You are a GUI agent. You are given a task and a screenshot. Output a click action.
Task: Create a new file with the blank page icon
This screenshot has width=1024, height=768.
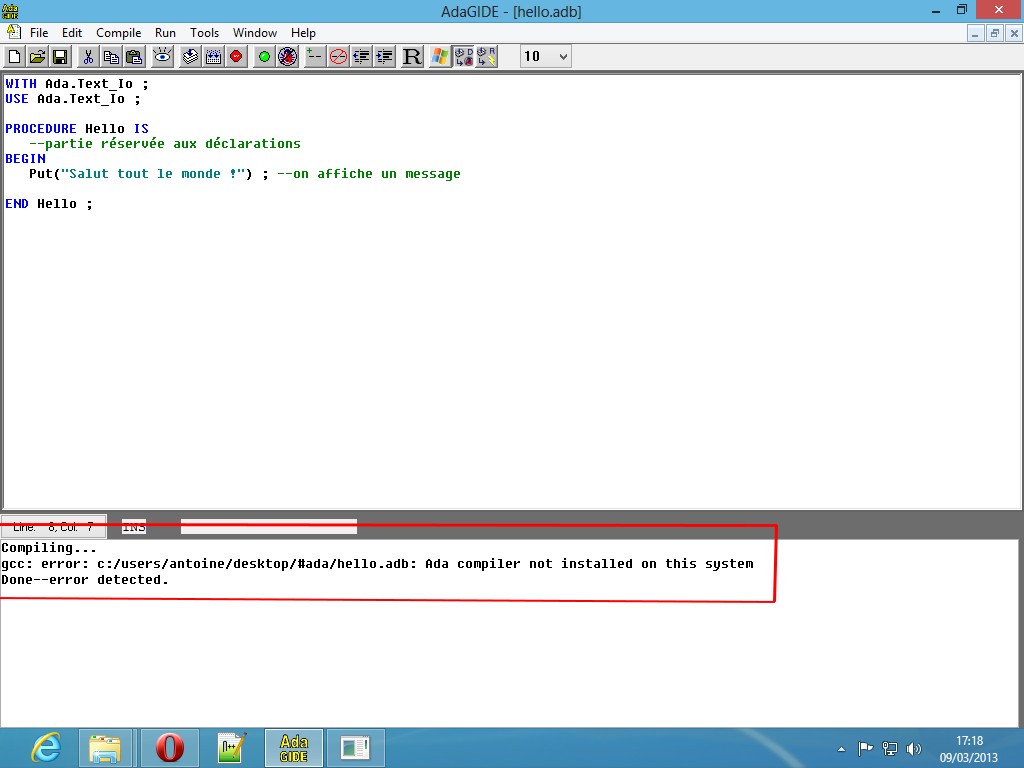tap(14, 57)
